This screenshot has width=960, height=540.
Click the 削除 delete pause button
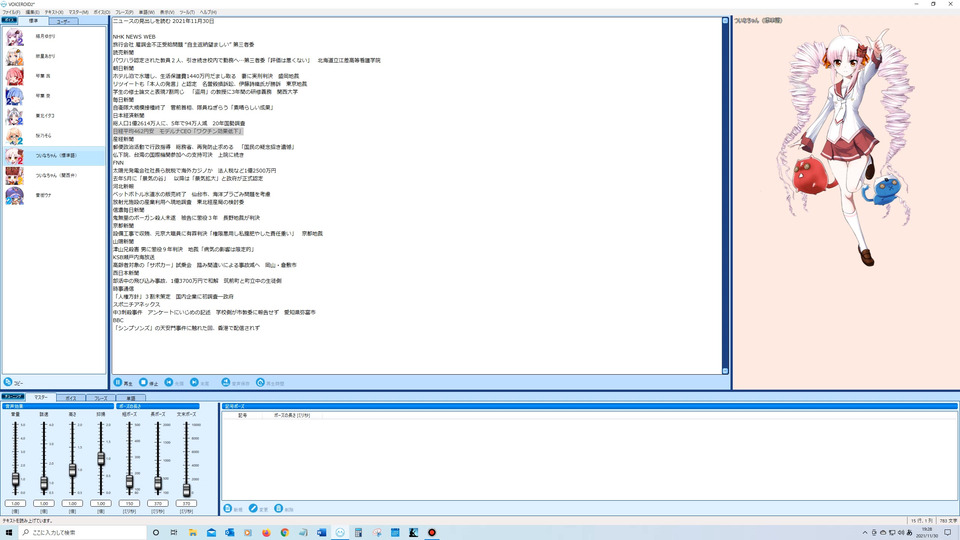(284, 509)
